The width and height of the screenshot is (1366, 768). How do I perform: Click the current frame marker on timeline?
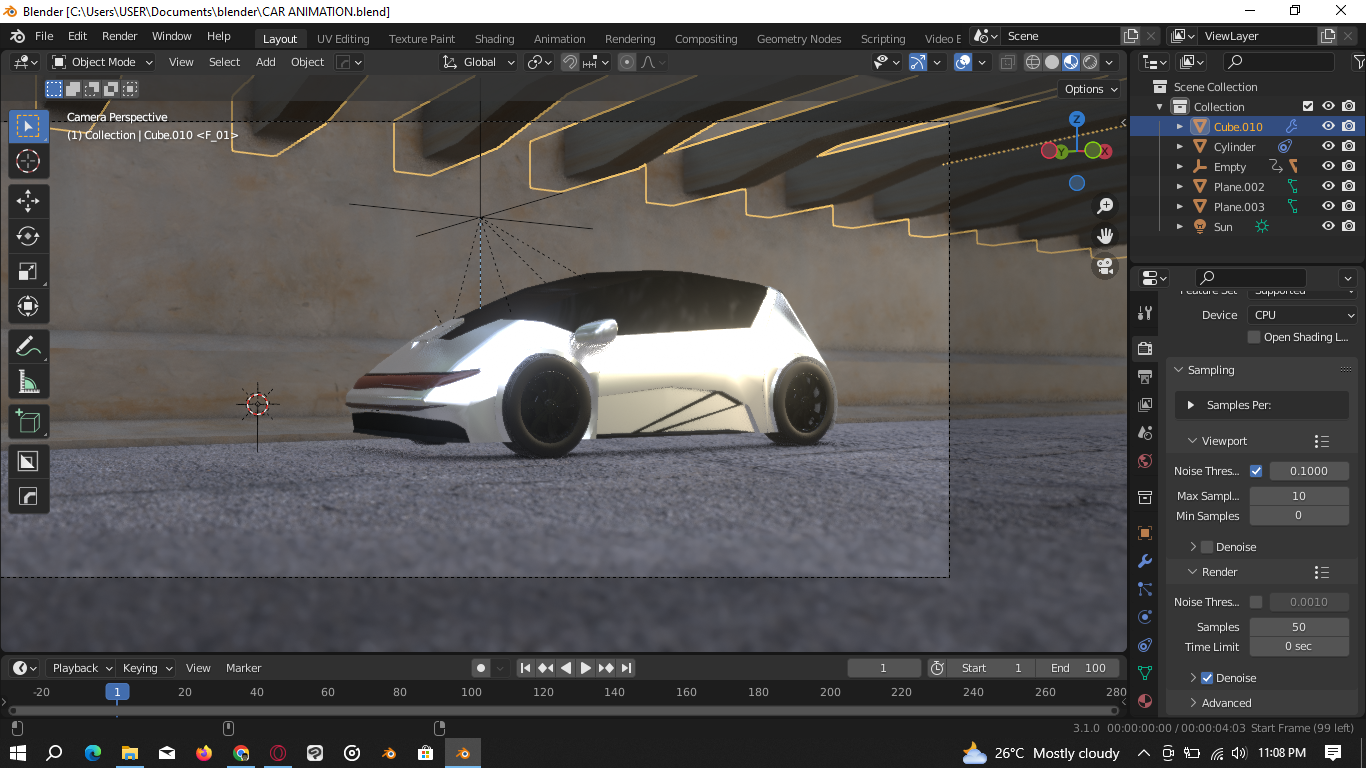coord(117,692)
